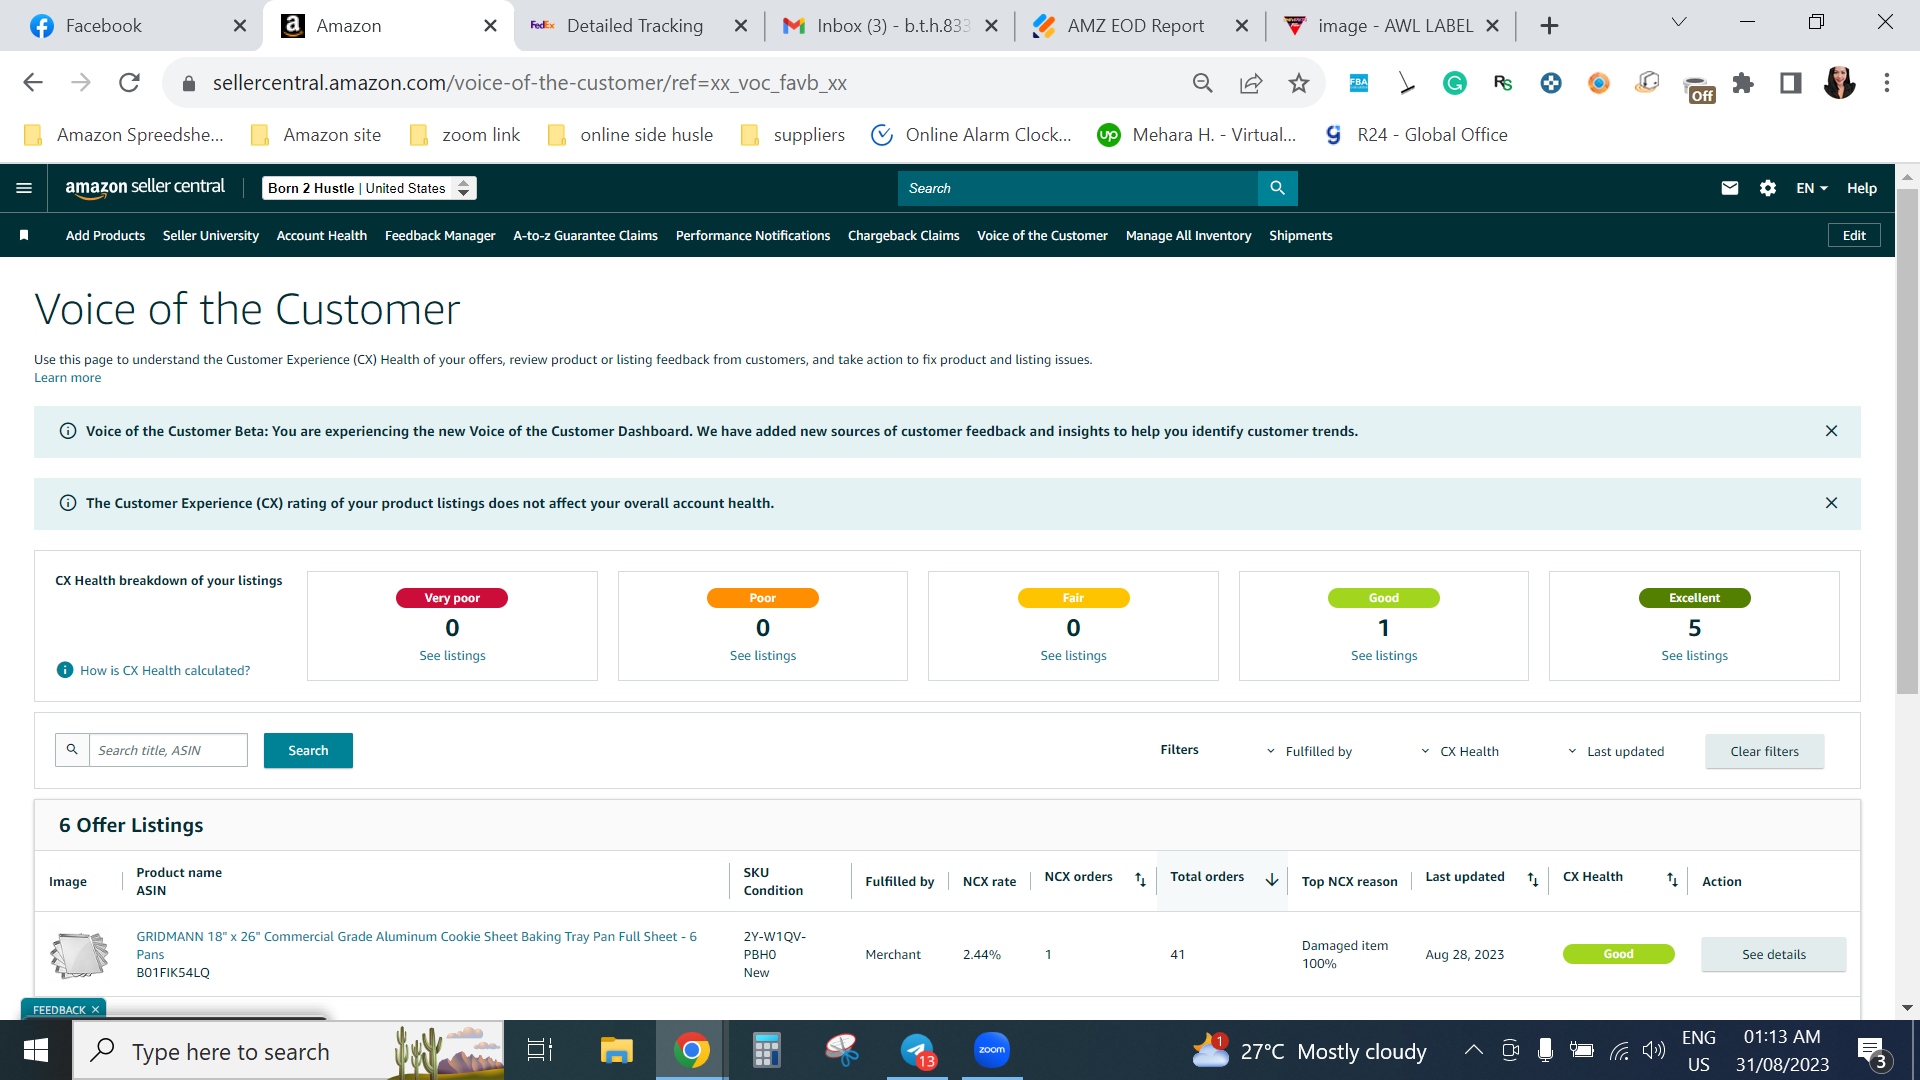This screenshot has height=1080, width=1920.
Task: Open Add Products menu item
Action: click(105, 235)
